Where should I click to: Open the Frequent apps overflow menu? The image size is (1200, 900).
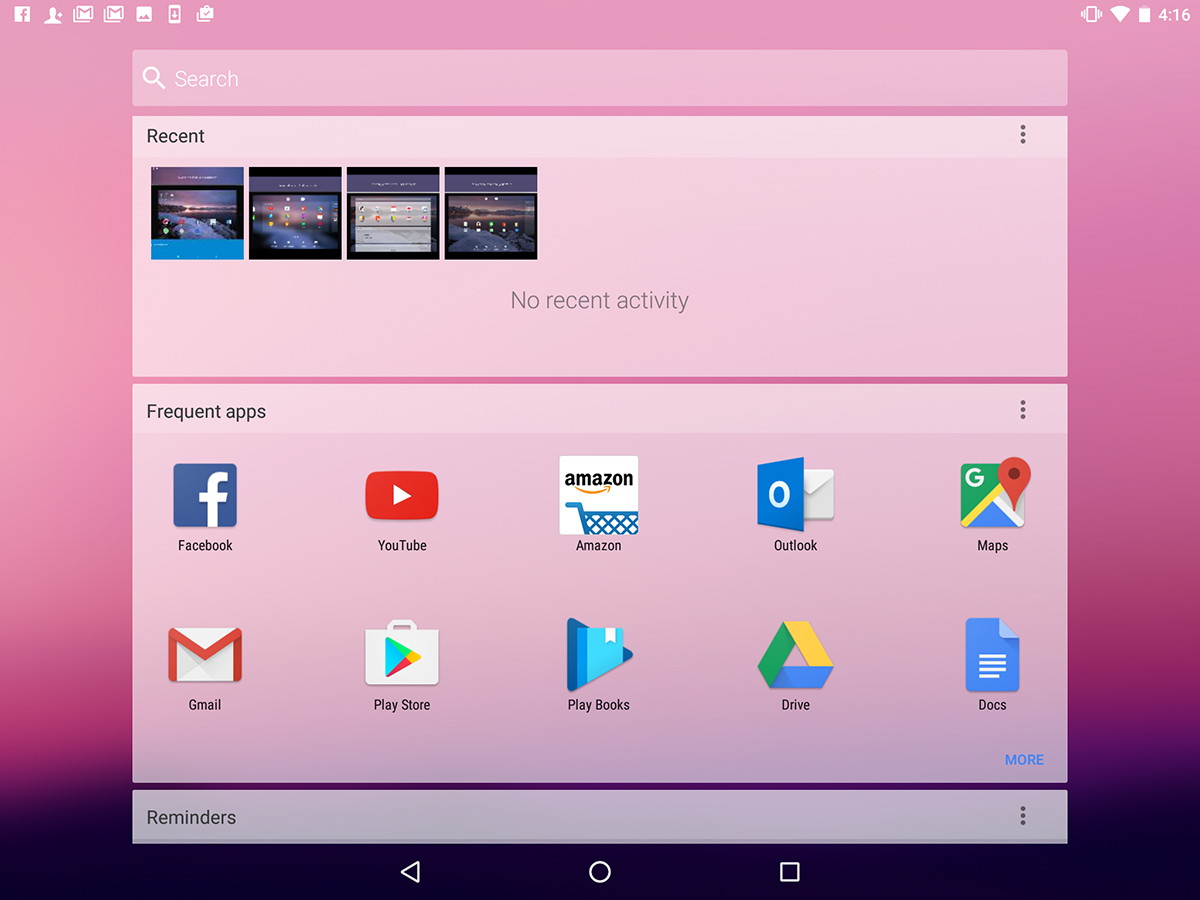1023,409
